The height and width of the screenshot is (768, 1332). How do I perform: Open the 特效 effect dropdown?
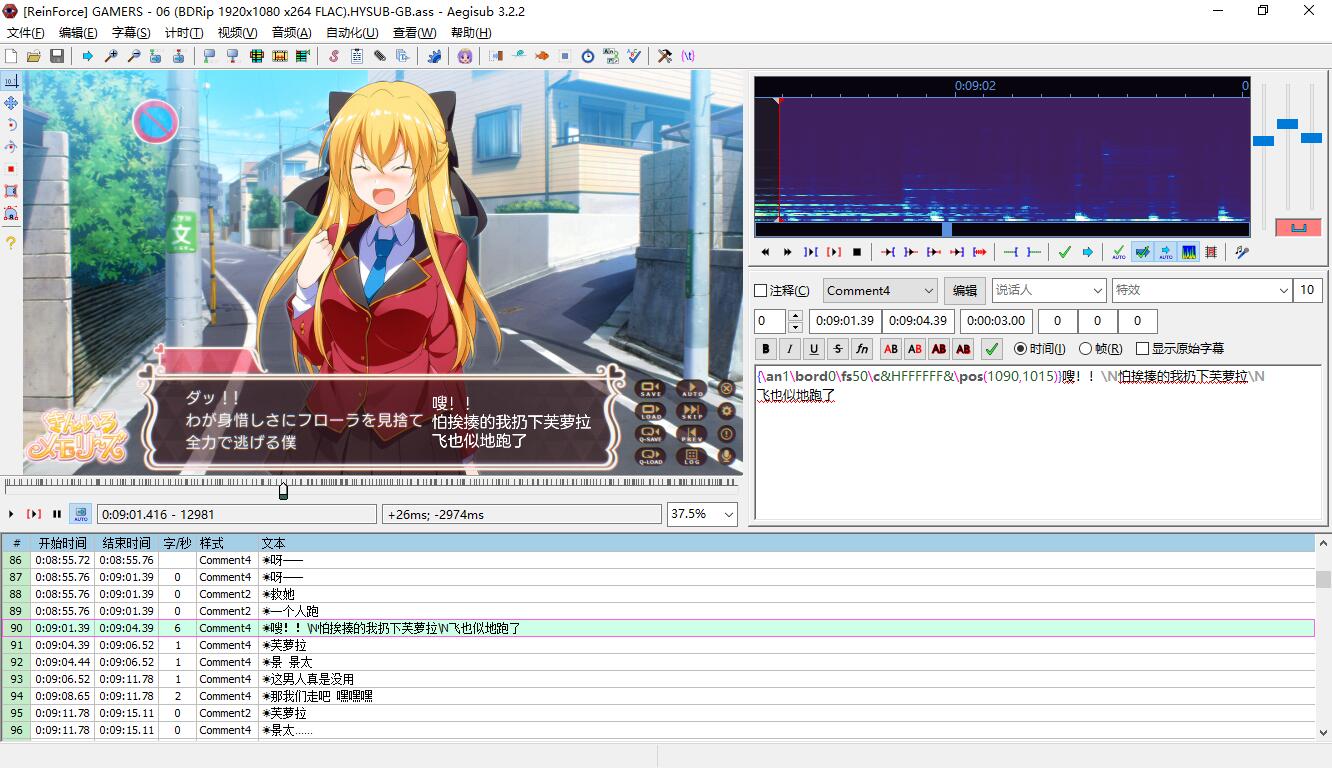1202,291
